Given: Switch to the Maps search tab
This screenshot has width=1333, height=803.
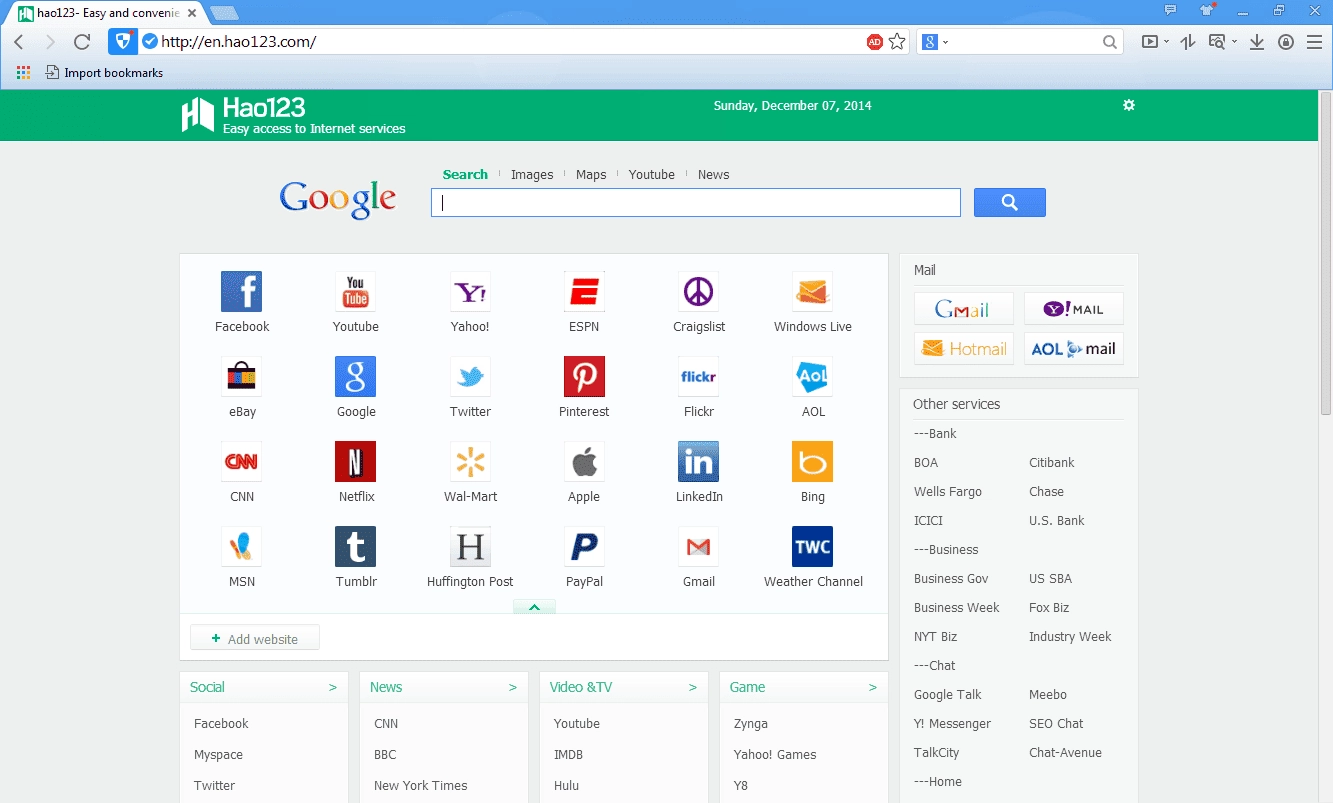Looking at the screenshot, I should click(591, 174).
